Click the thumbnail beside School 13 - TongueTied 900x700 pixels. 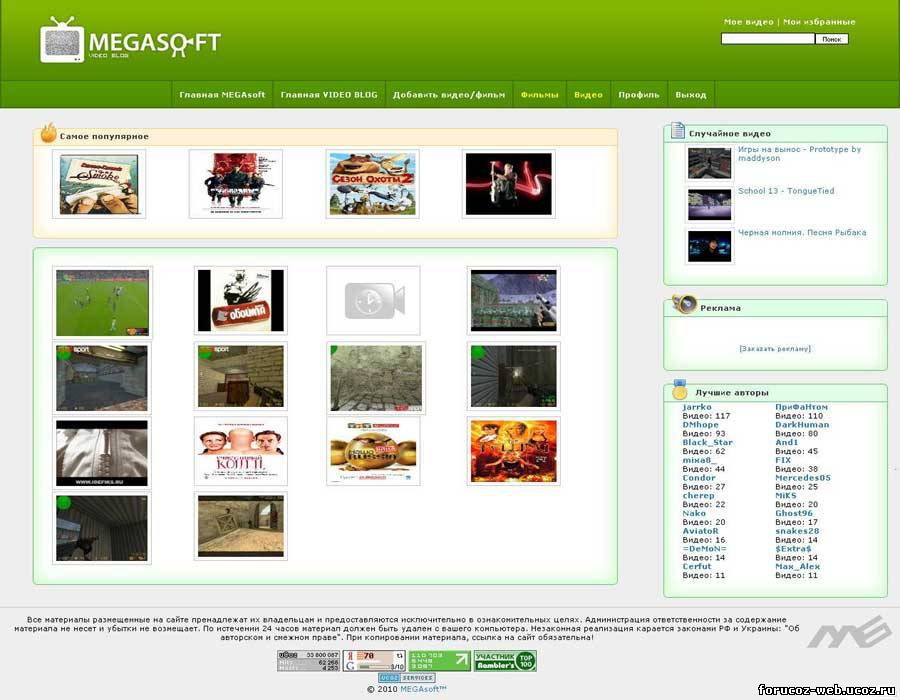[x=710, y=204]
